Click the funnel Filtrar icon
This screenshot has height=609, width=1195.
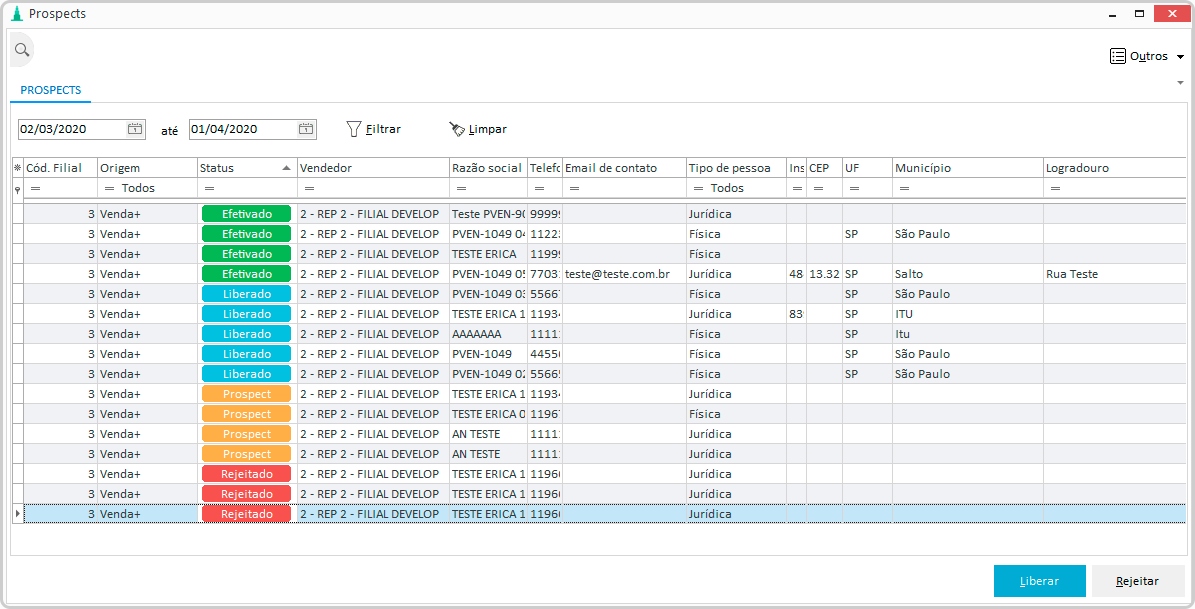point(353,129)
